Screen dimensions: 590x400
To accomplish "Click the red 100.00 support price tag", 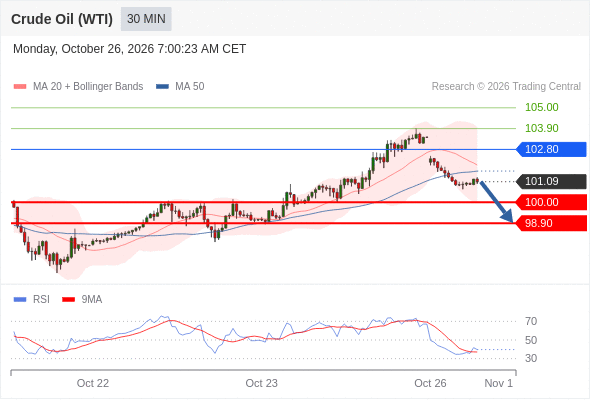I will pyautogui.click(x=551, y=202).
